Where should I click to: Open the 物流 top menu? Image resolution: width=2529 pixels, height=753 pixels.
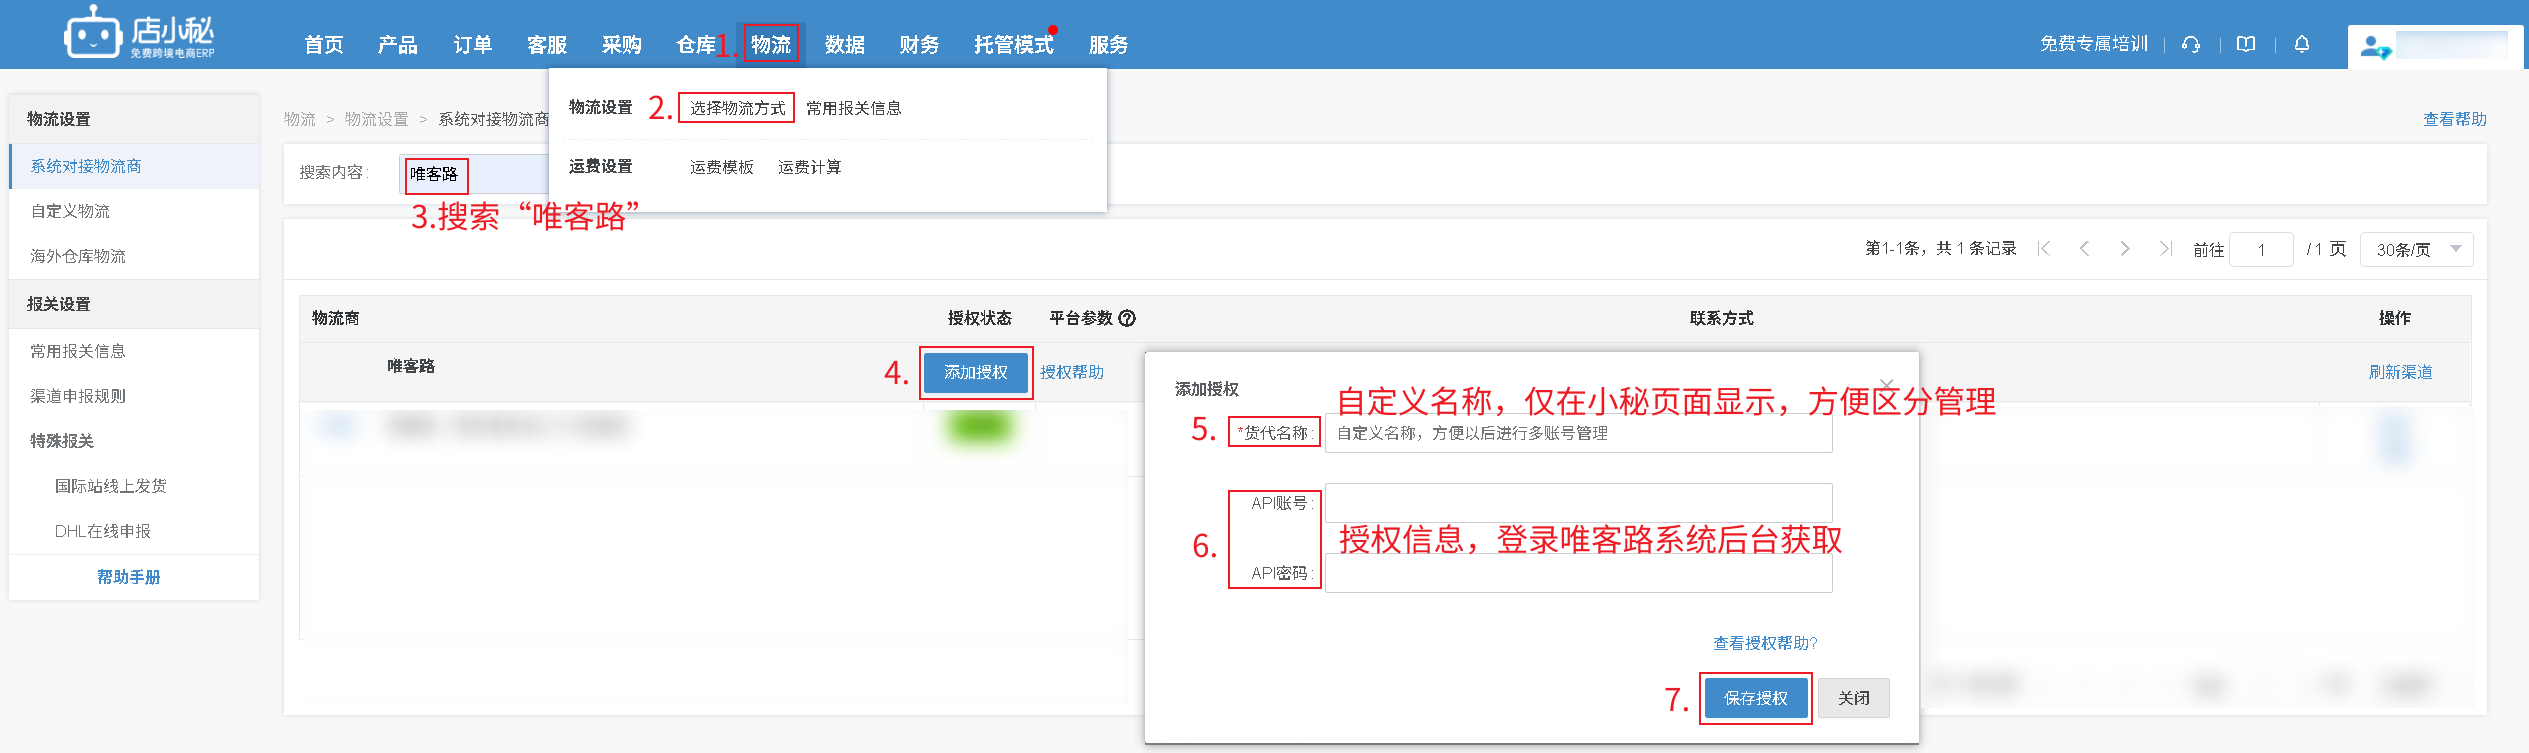770,44
